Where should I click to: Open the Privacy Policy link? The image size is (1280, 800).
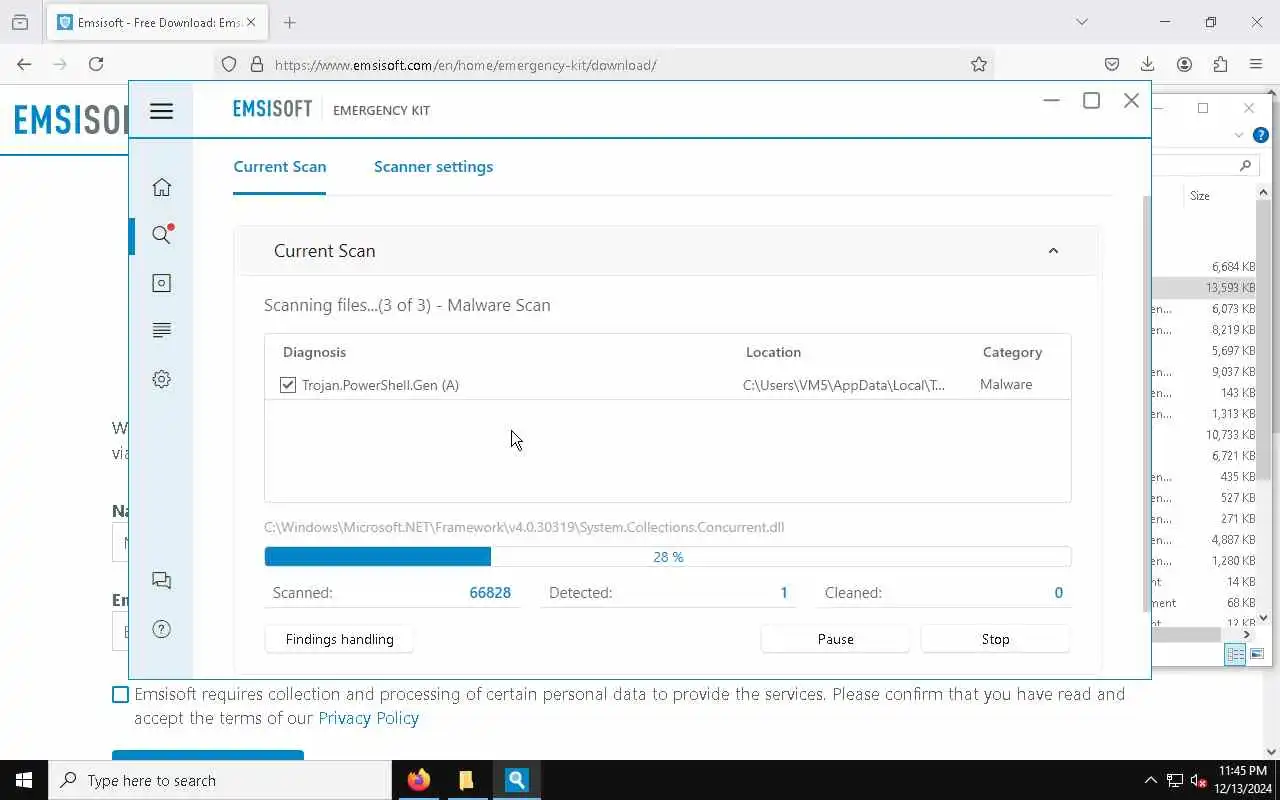pos(368,718)
